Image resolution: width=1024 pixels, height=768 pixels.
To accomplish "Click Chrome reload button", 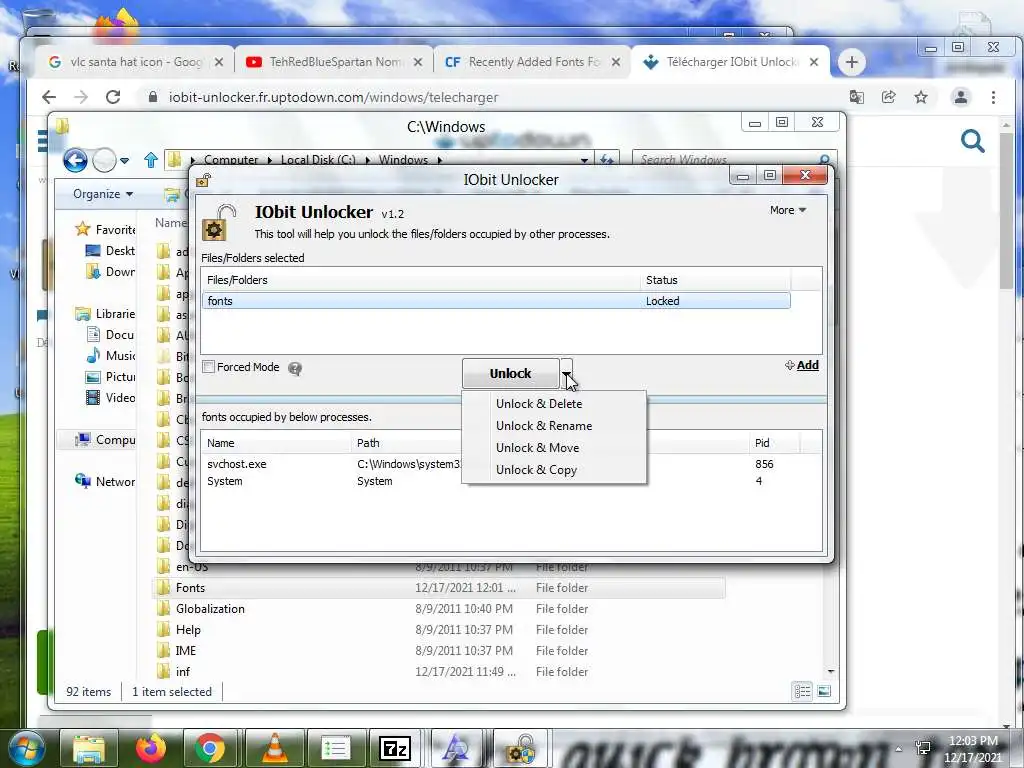I will click(x=113, y=97).
